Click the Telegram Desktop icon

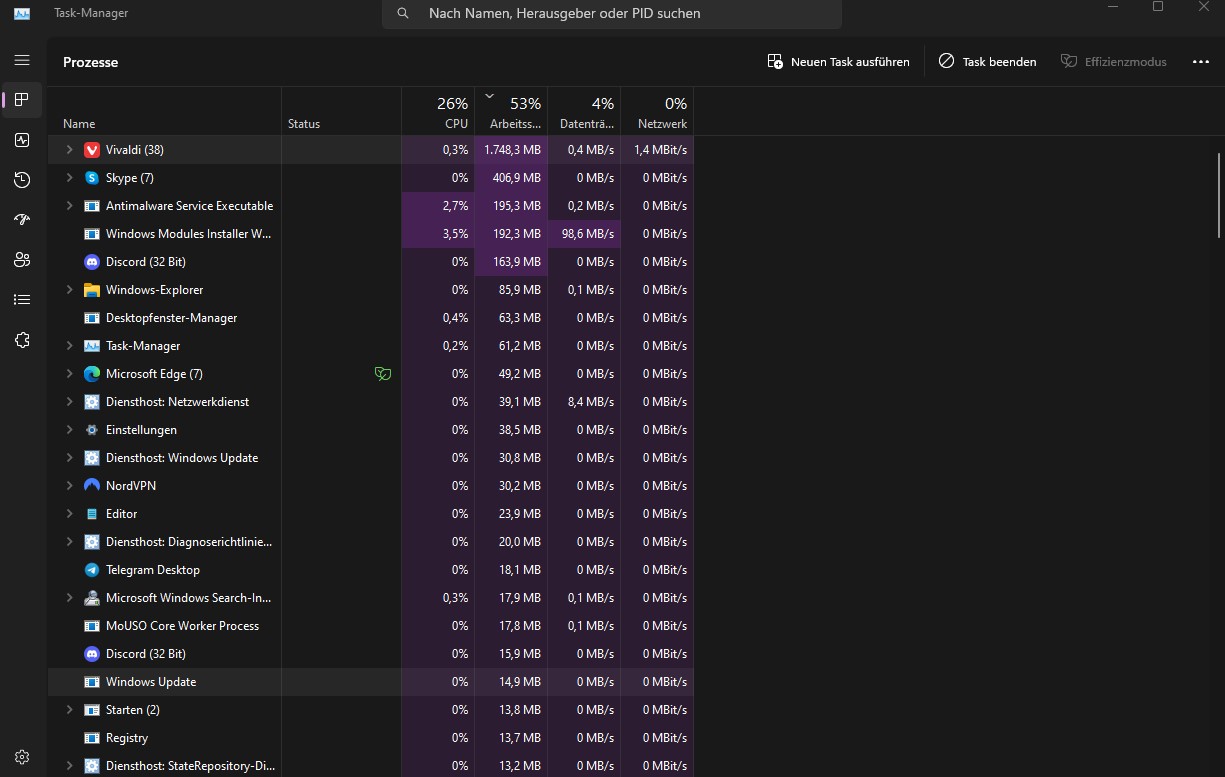tap(92, 570)
